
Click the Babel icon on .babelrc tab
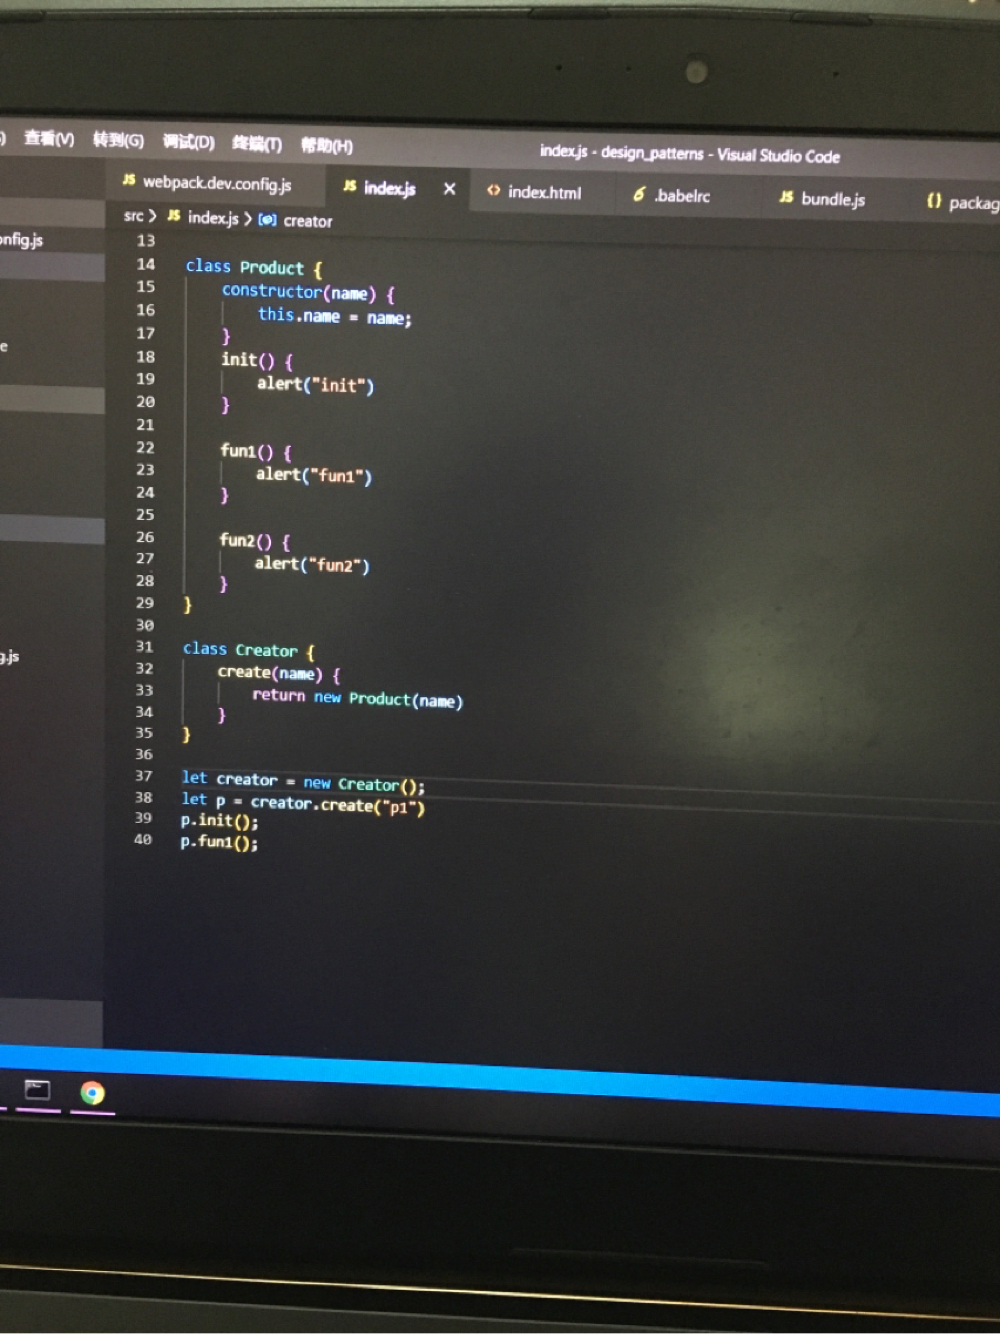click(x=639, y=194)
